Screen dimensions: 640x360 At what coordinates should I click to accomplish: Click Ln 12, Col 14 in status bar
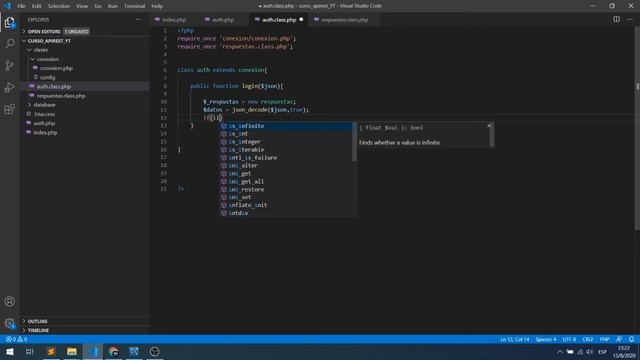coord(515,339)
